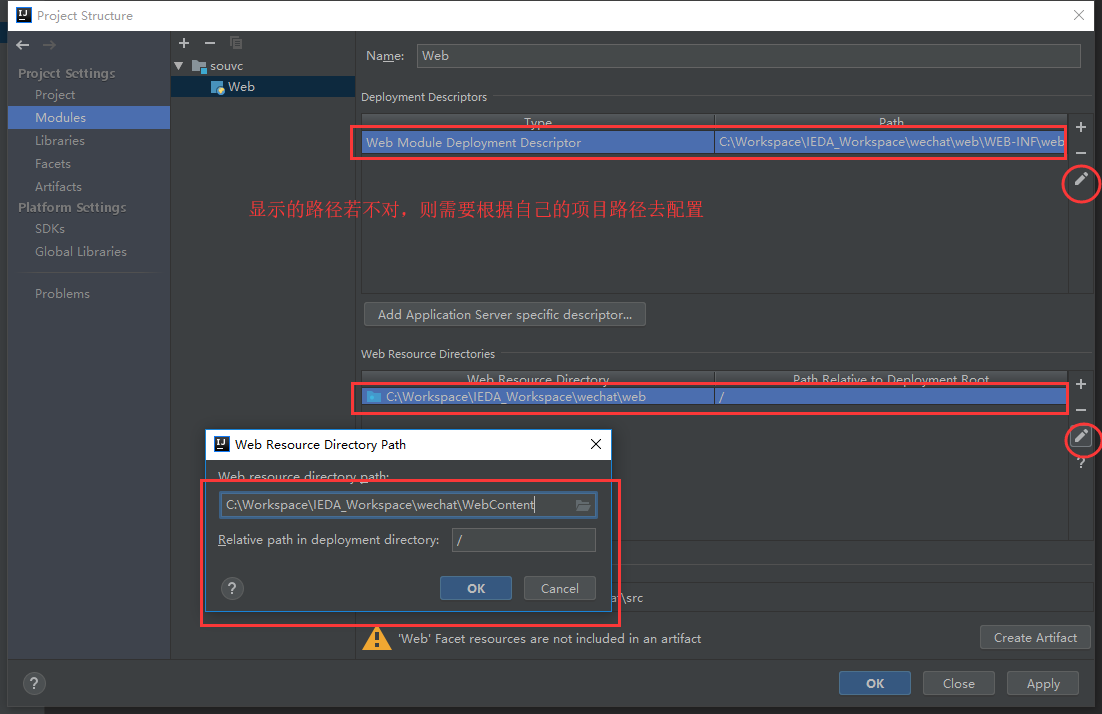The height and width of the screenshot is (714, 1102).
Task: Copy the module with the duplicate icon
Action: [x=236, y=43]
